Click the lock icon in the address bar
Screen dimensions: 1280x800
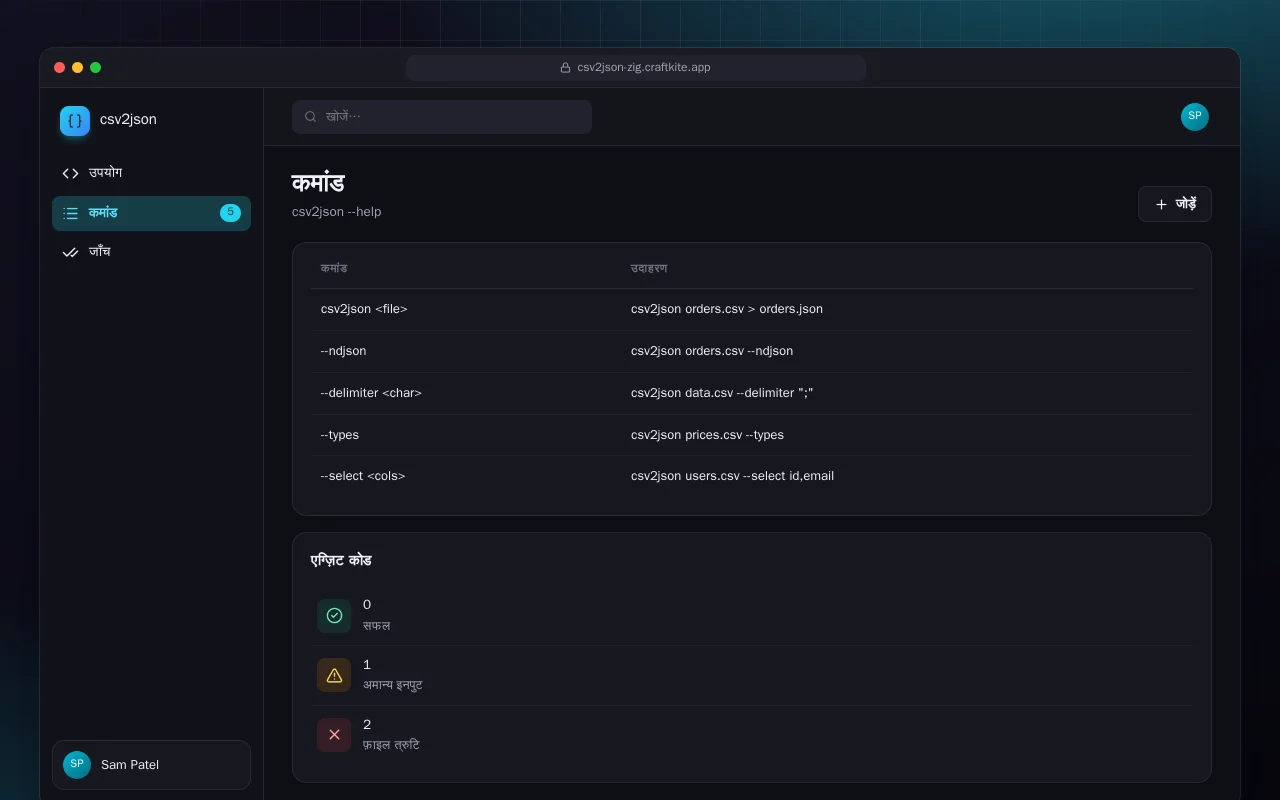(x=566, y=68)
